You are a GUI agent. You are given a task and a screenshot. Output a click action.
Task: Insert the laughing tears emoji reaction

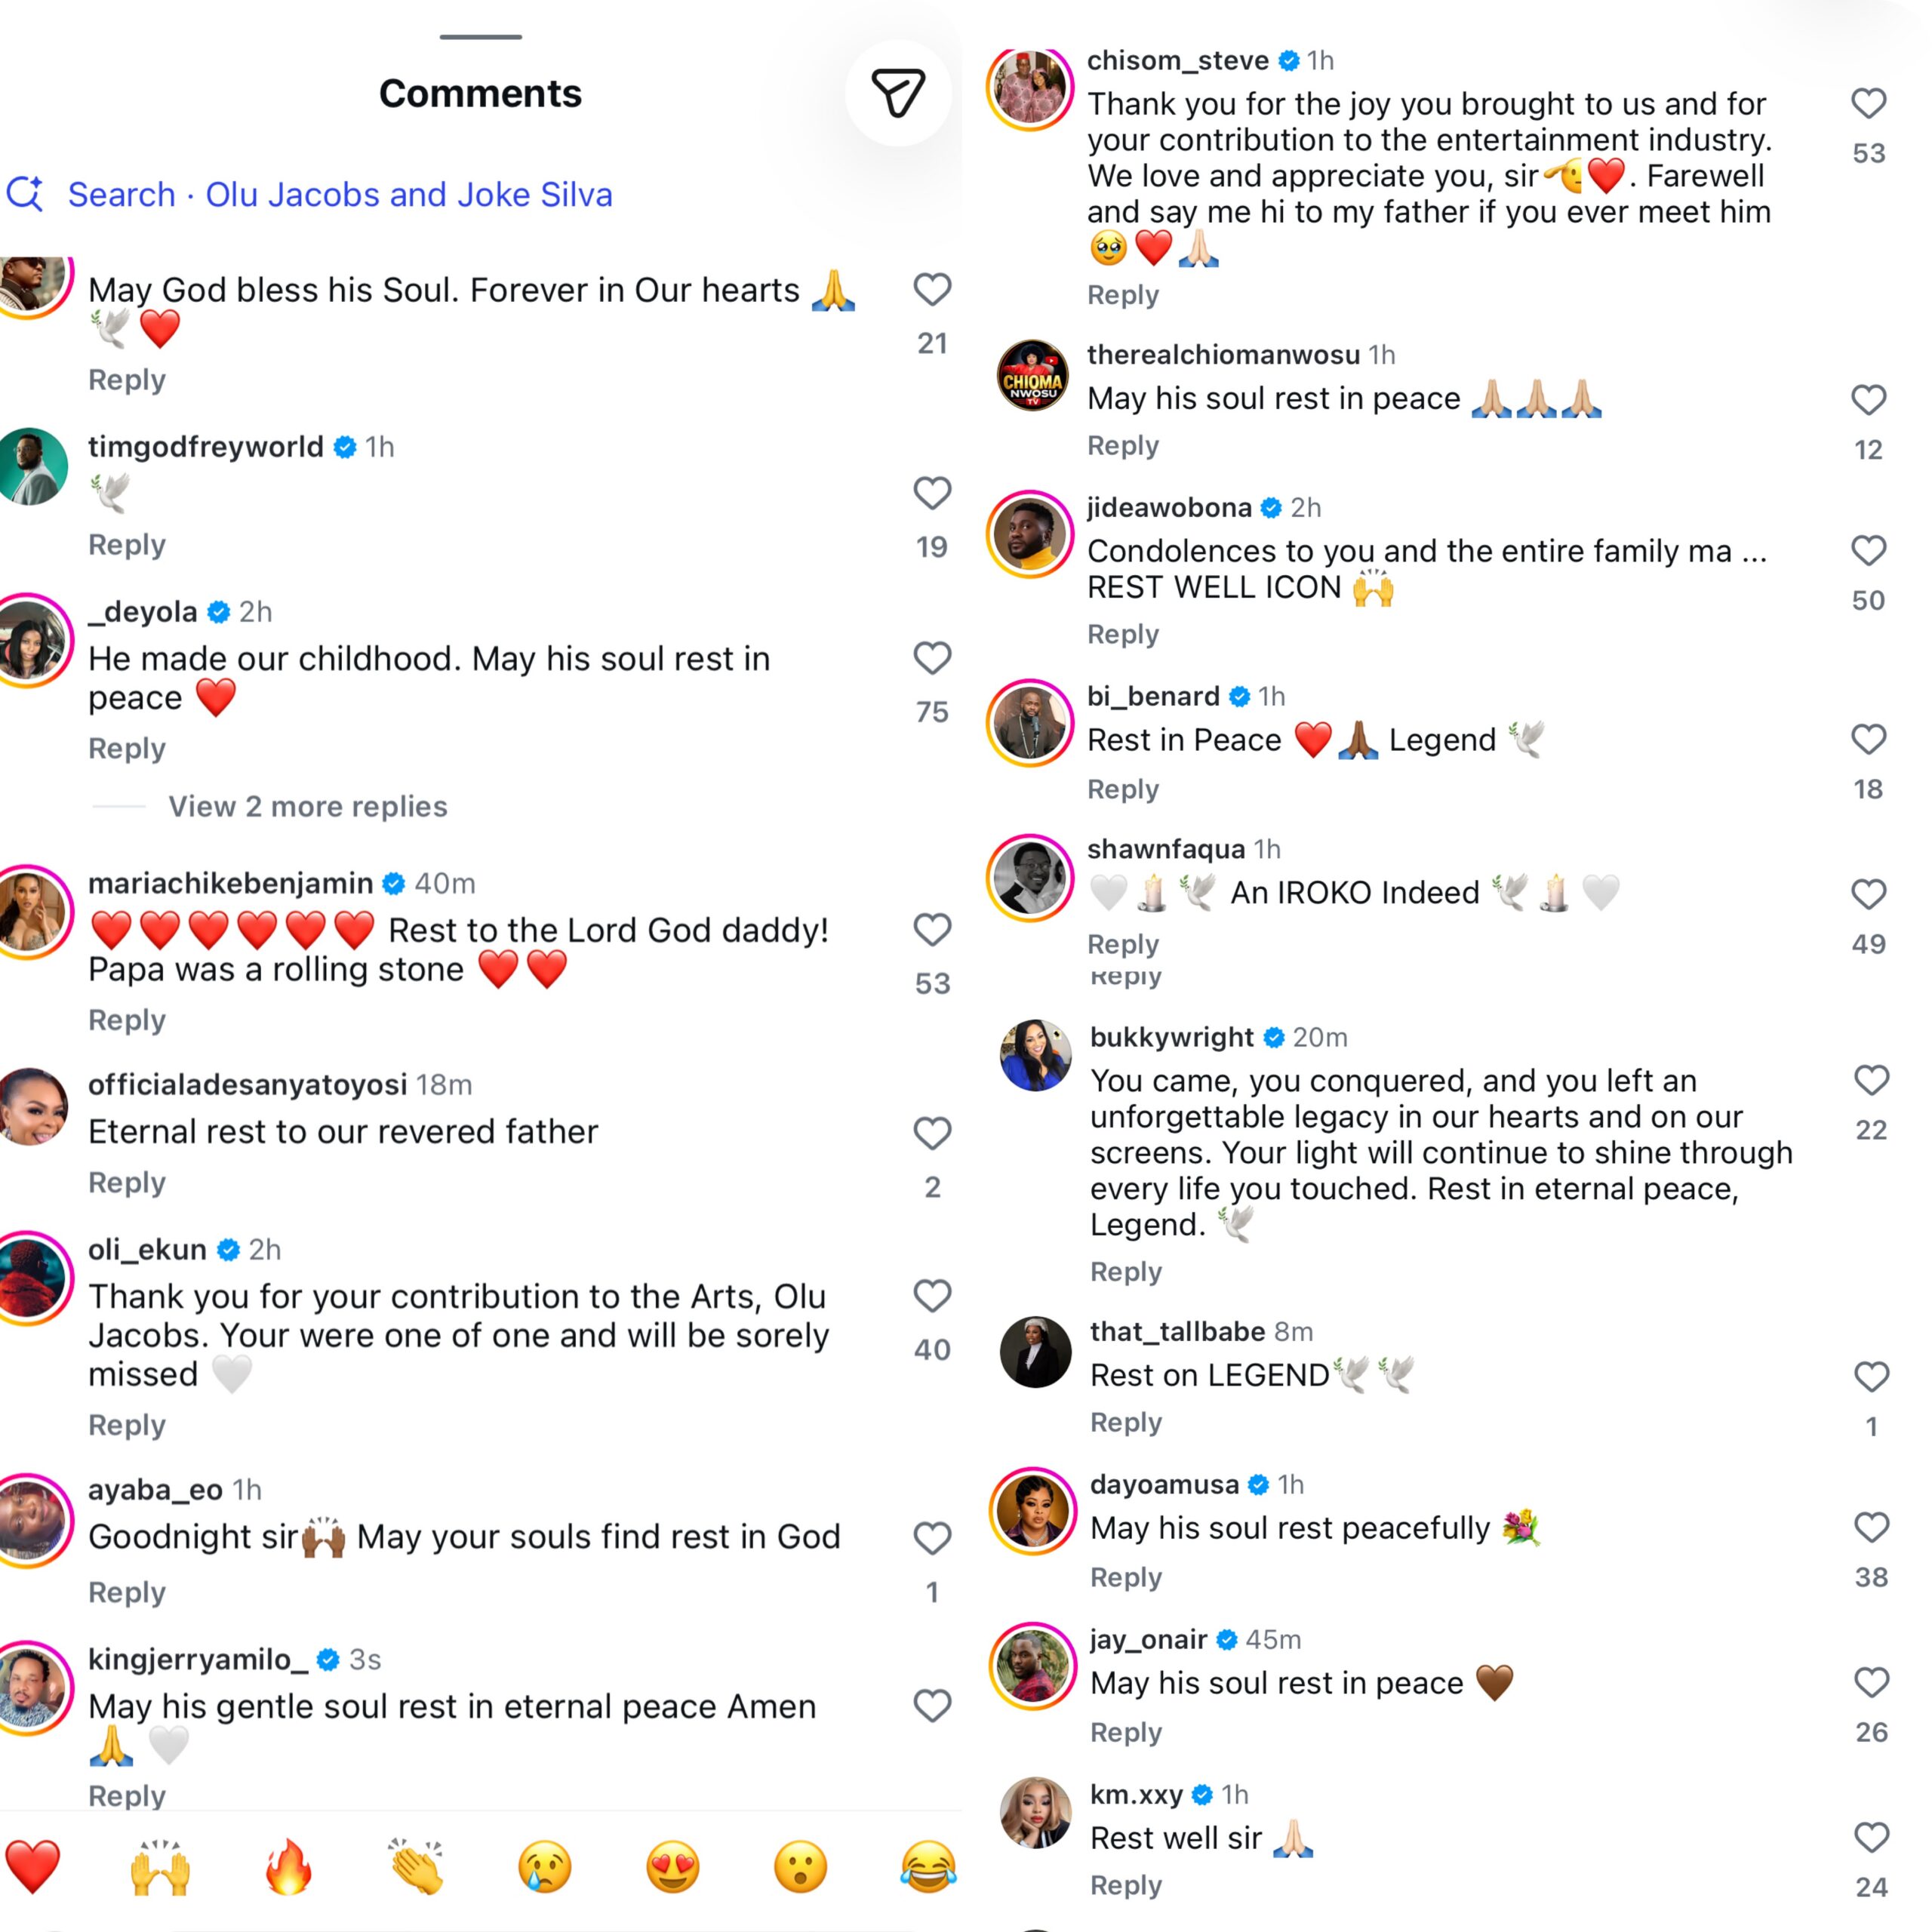[x=928, y=1866]
